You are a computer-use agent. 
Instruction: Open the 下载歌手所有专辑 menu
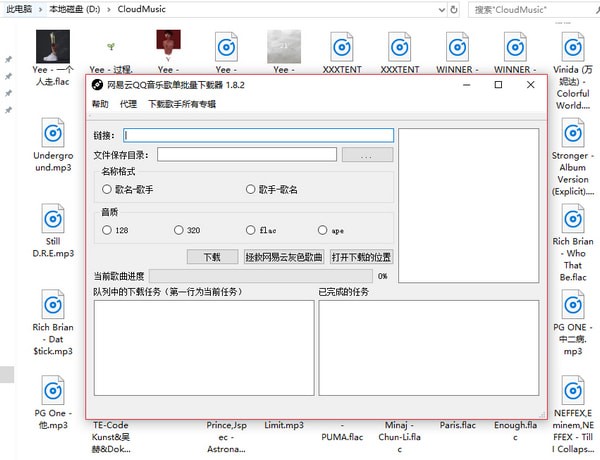coord(182,104)
